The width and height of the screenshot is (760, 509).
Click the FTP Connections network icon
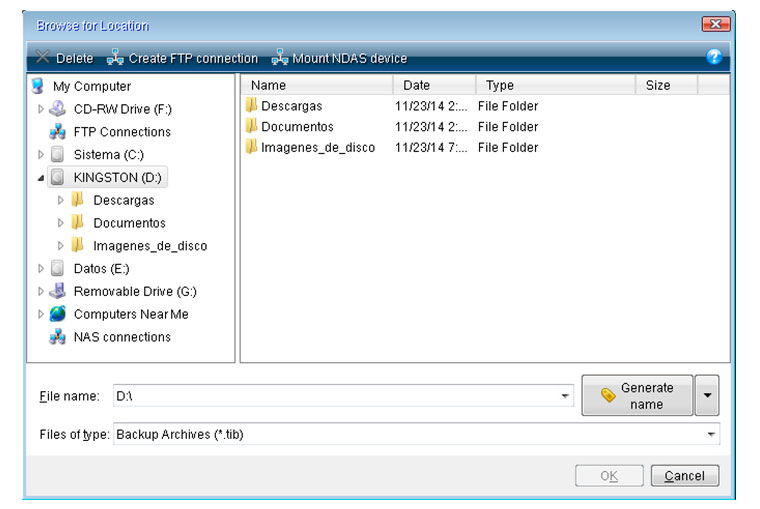(58, 131)
